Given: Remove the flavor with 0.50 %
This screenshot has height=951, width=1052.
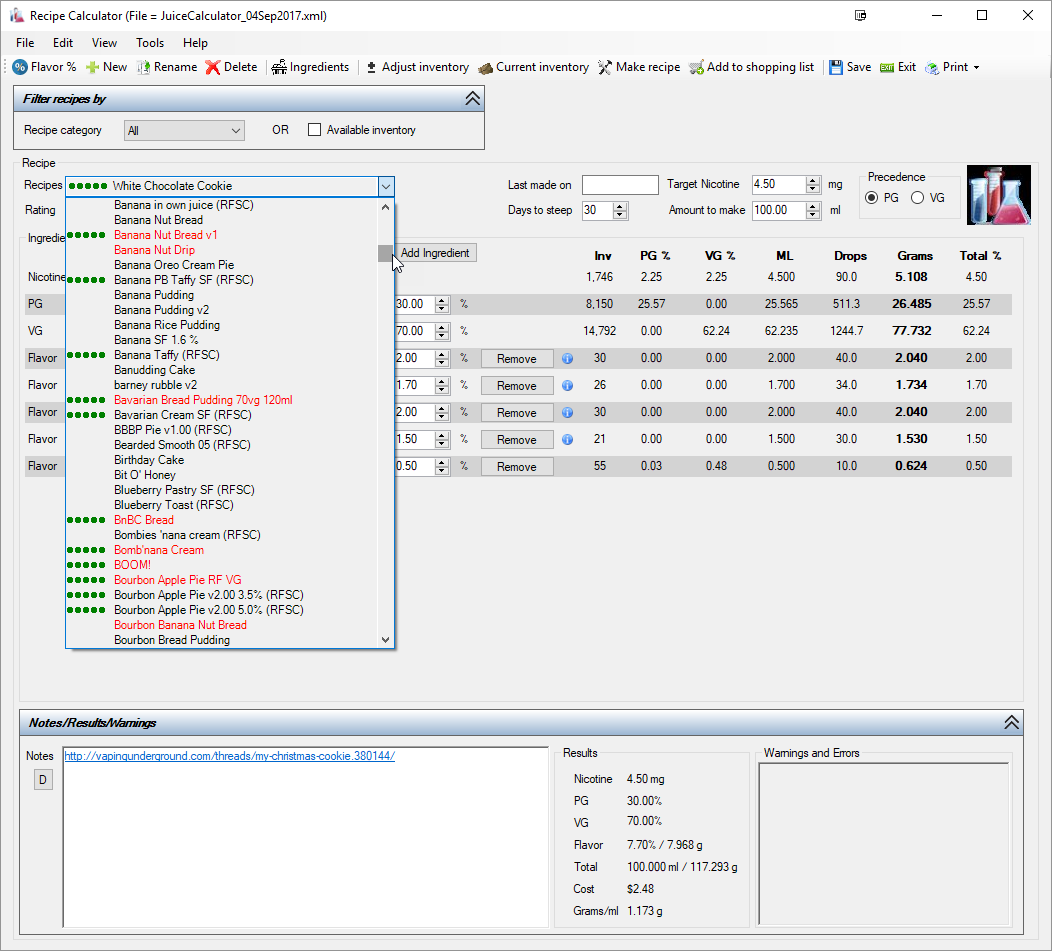Looking at the screenshot, I should 517,466.
